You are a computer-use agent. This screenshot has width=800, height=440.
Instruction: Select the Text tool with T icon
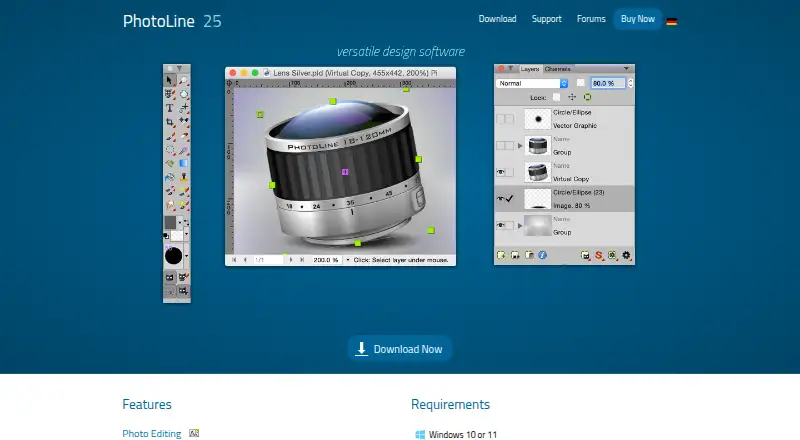click(170, 108)
